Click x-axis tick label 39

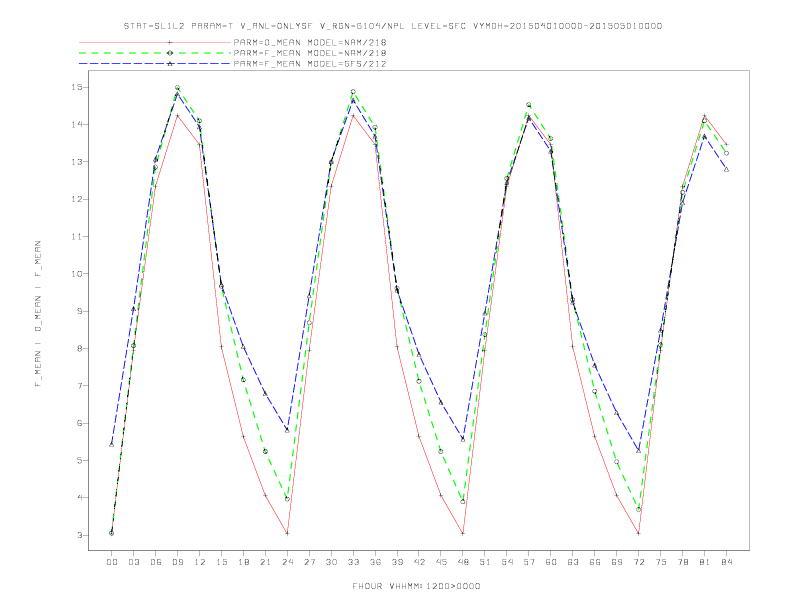coord(397,562)
